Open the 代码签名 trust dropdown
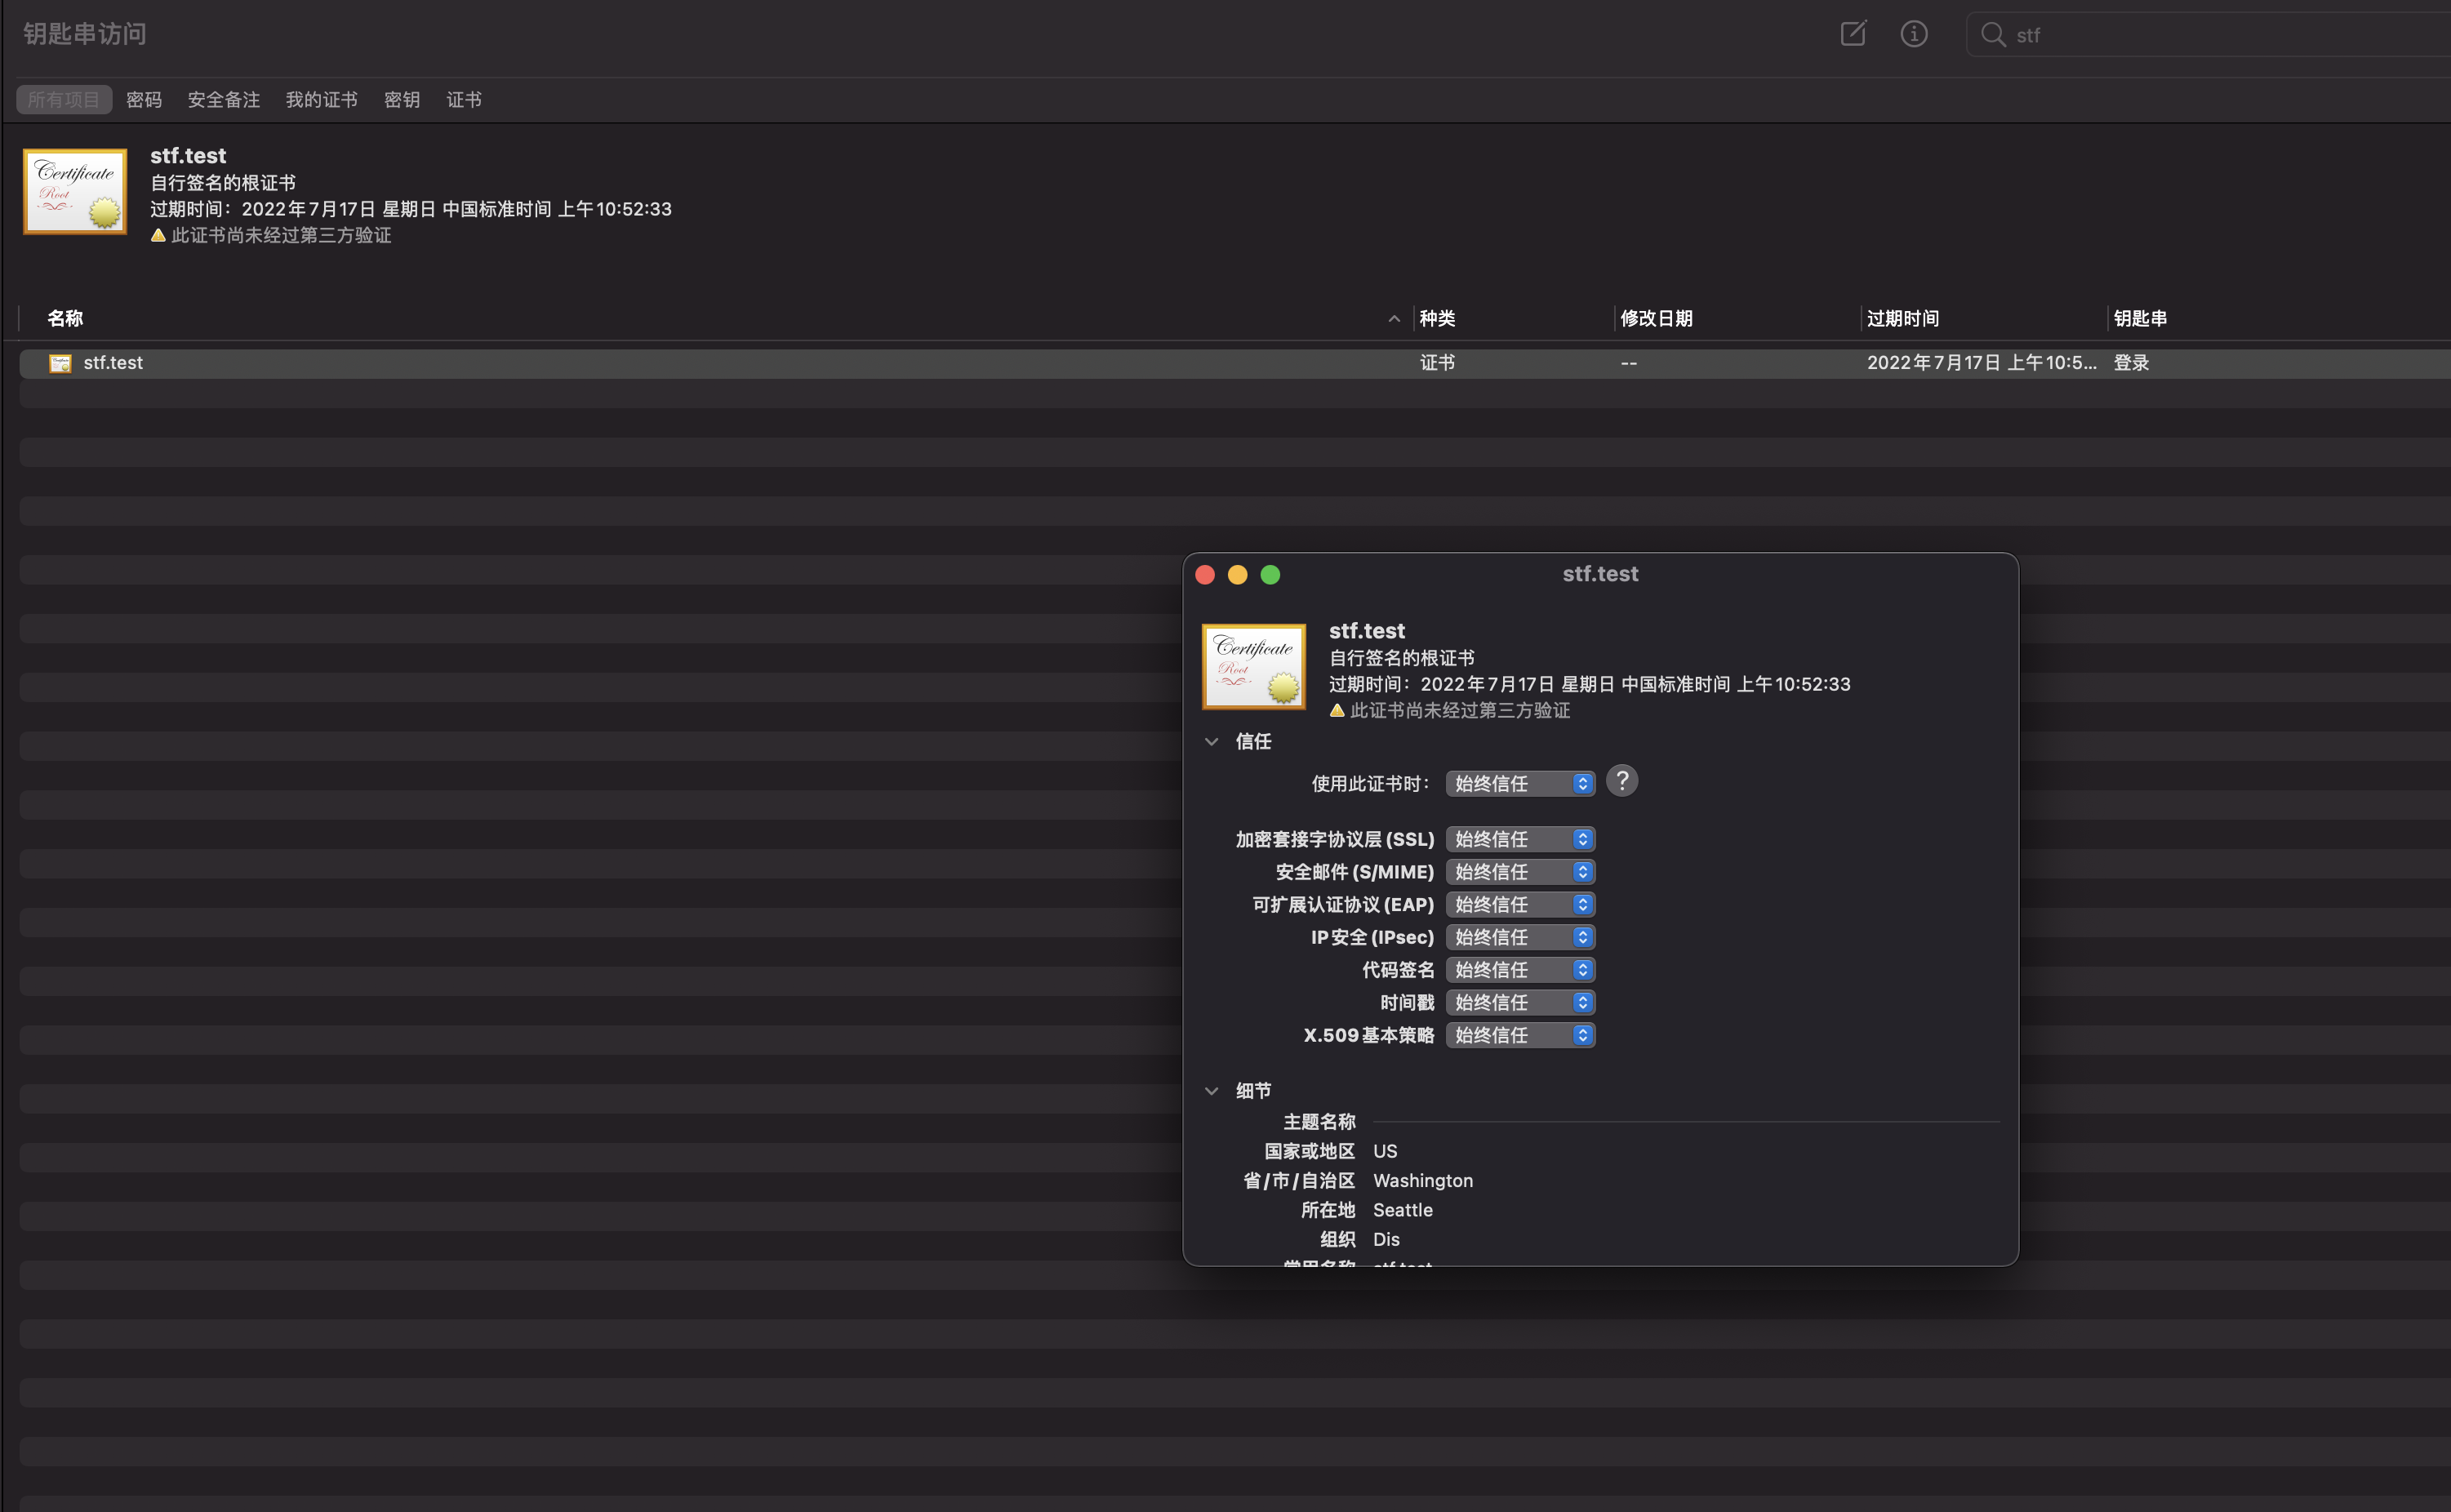Image resolution: width=2451 pixels, height=1512 pixels. click(x=1519, y=970)
